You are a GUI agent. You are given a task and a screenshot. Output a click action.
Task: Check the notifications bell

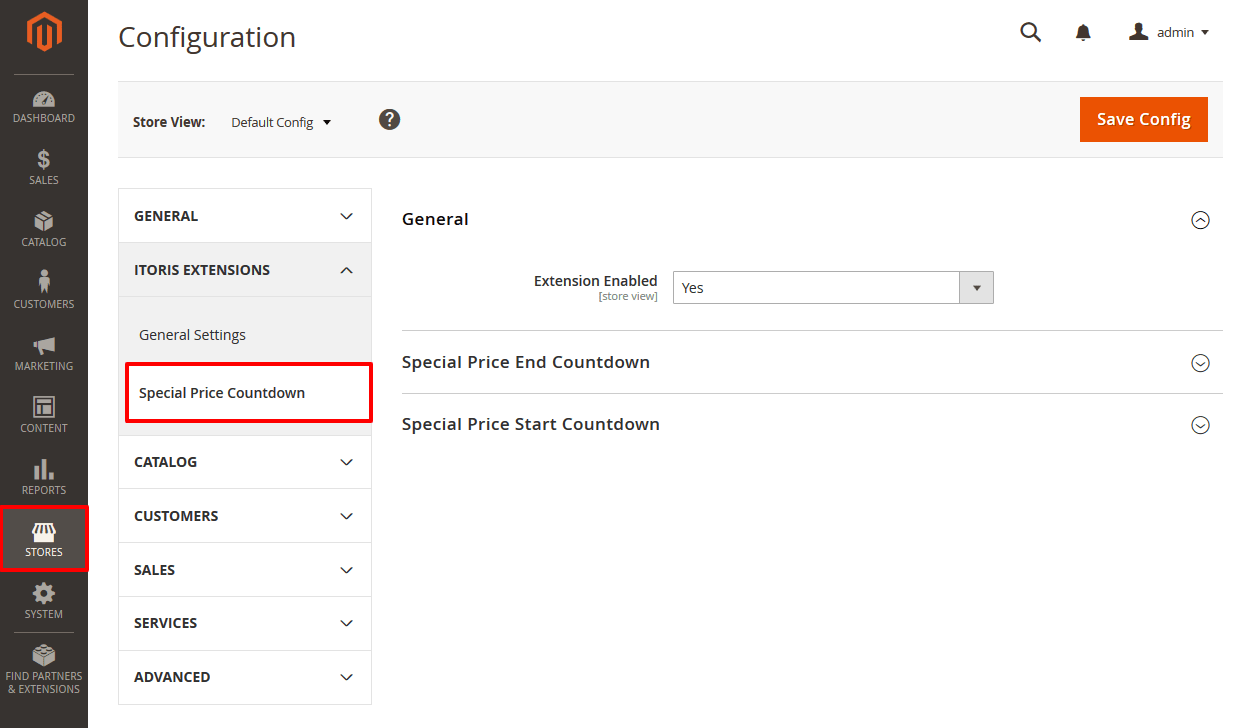[1082, 32]
